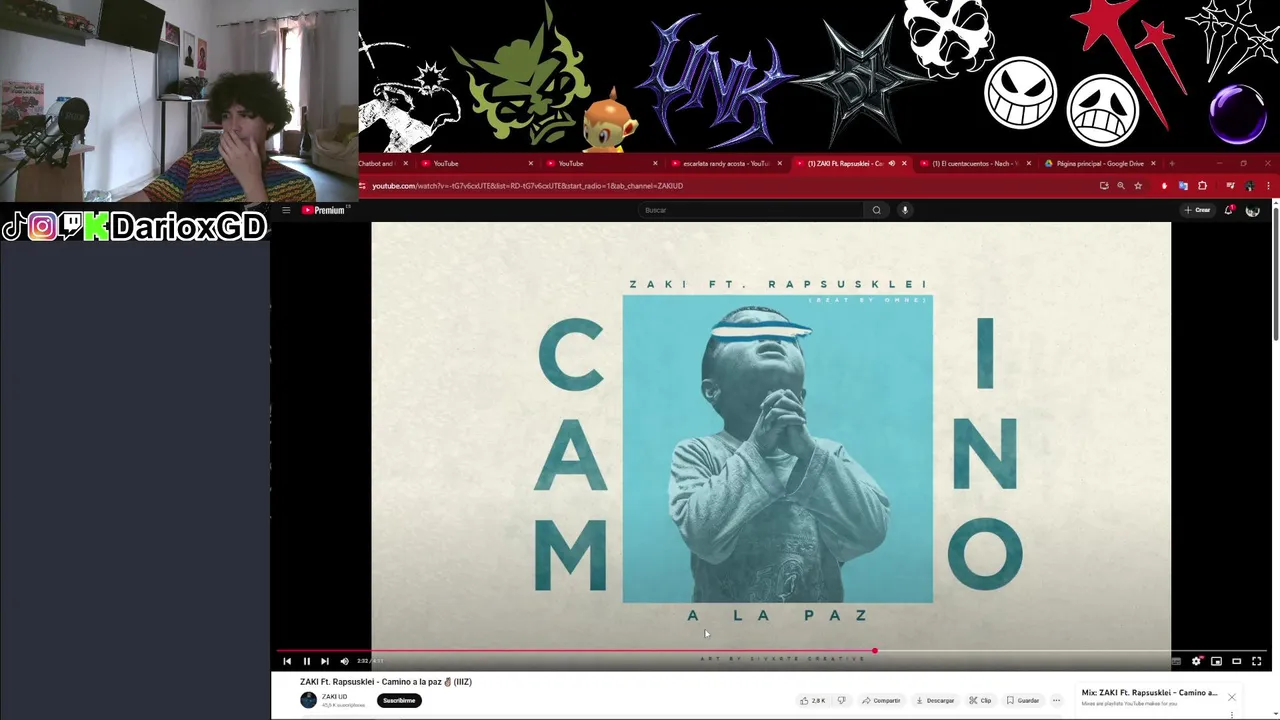Image resolution: width=1280 pixels, height=720 pixels.
Task: Click the YouTube search field
Action: tap(750, 210)
